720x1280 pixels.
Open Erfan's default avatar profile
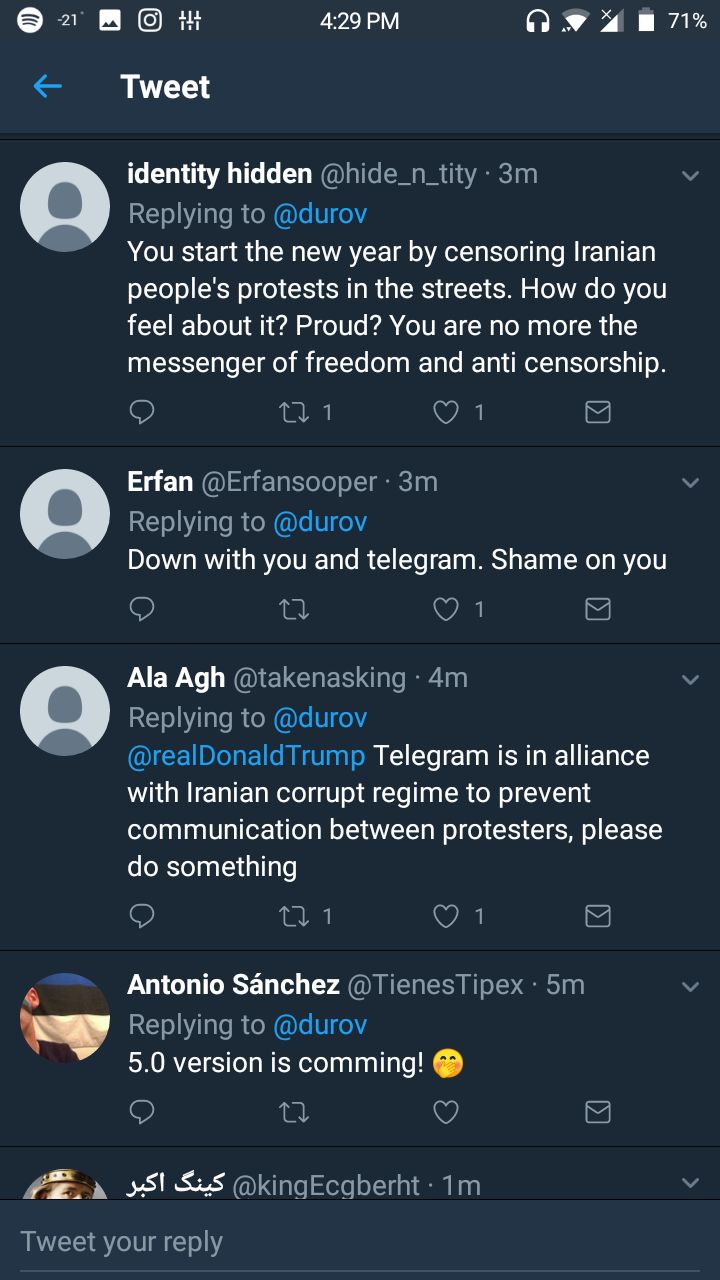coord(65,514)
